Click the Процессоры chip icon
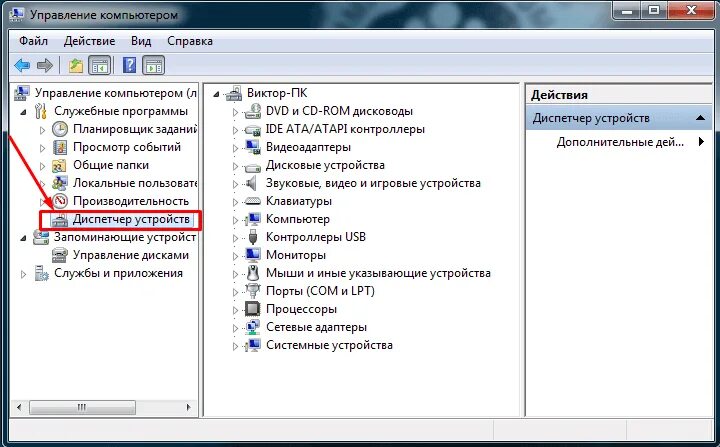Viewport: 720px width, 447px height. (x=253, y=309)
